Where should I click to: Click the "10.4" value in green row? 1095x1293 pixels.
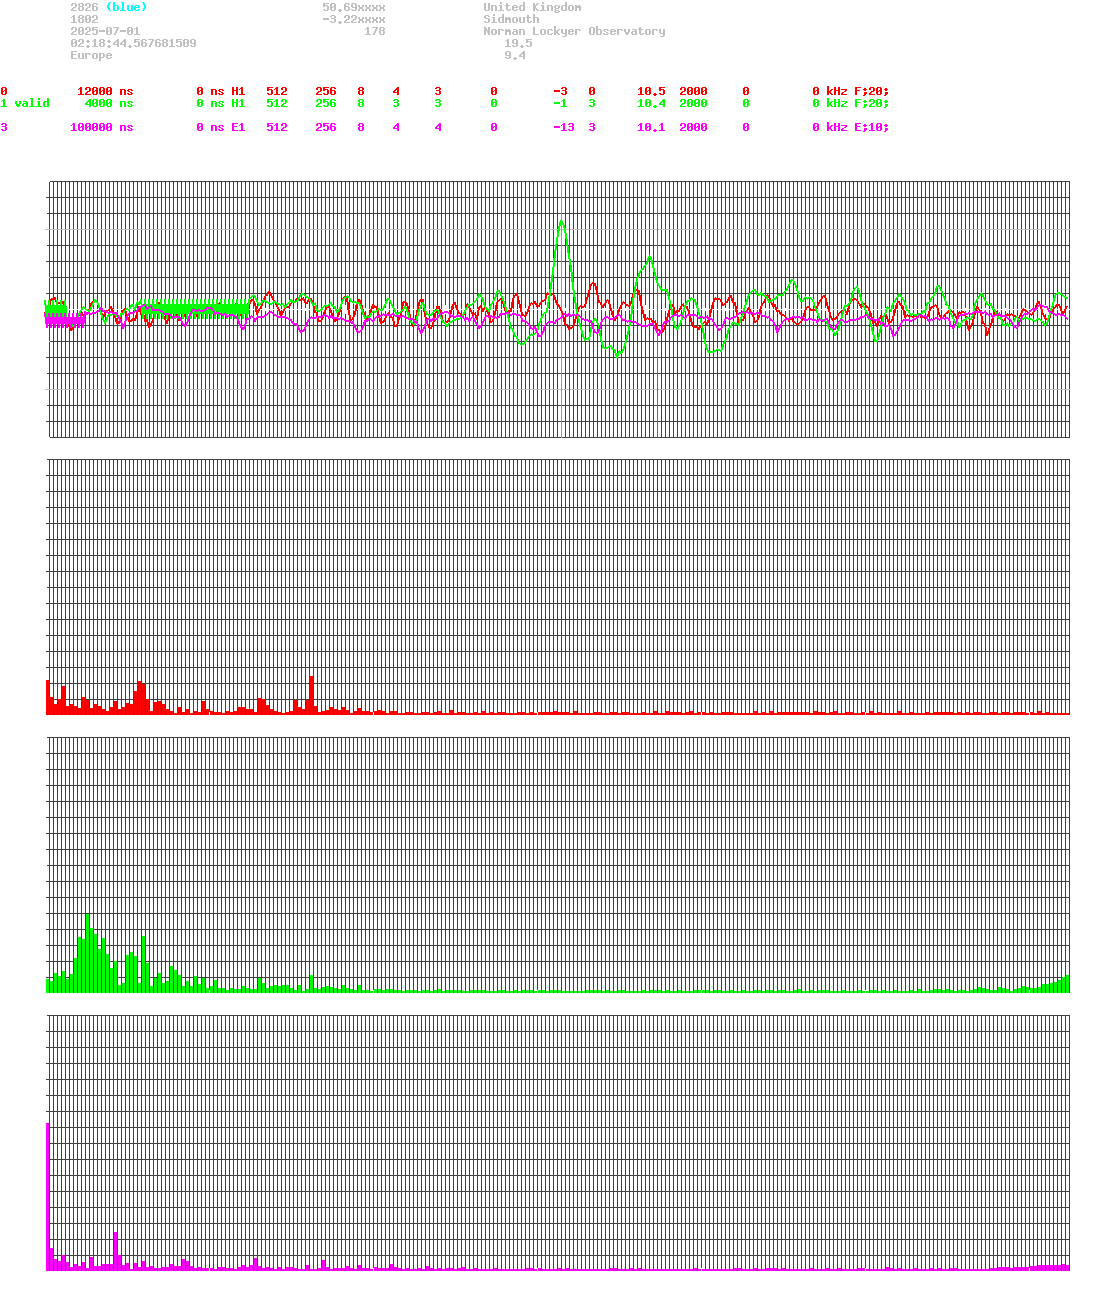pos(651,103)
